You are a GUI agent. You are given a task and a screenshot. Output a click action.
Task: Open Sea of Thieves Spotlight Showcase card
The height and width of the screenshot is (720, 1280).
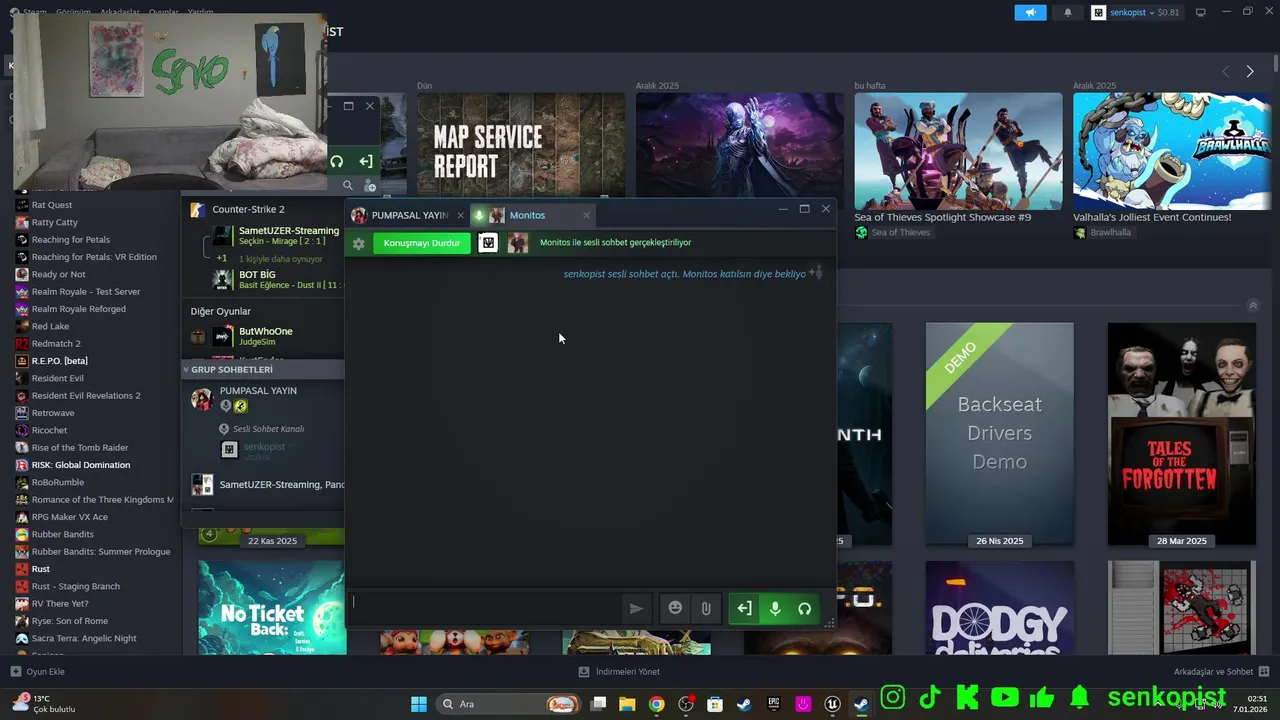958,151
